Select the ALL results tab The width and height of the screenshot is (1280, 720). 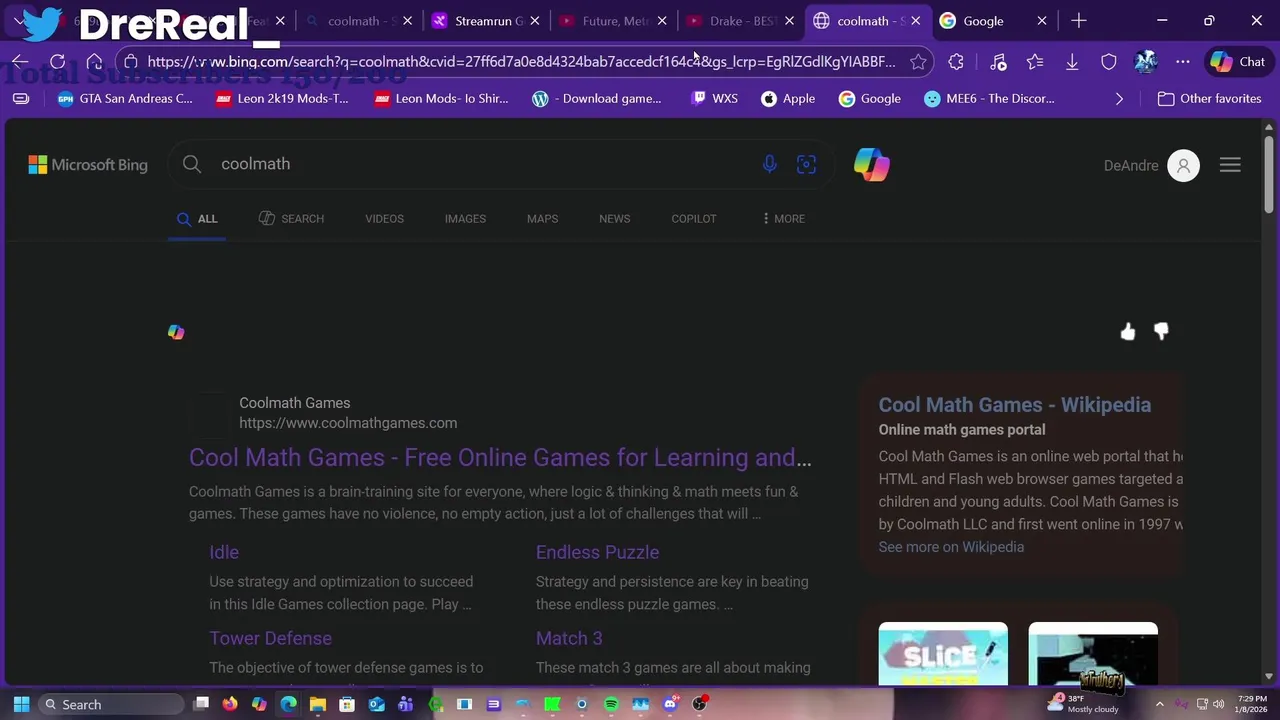tap(197, 218)
